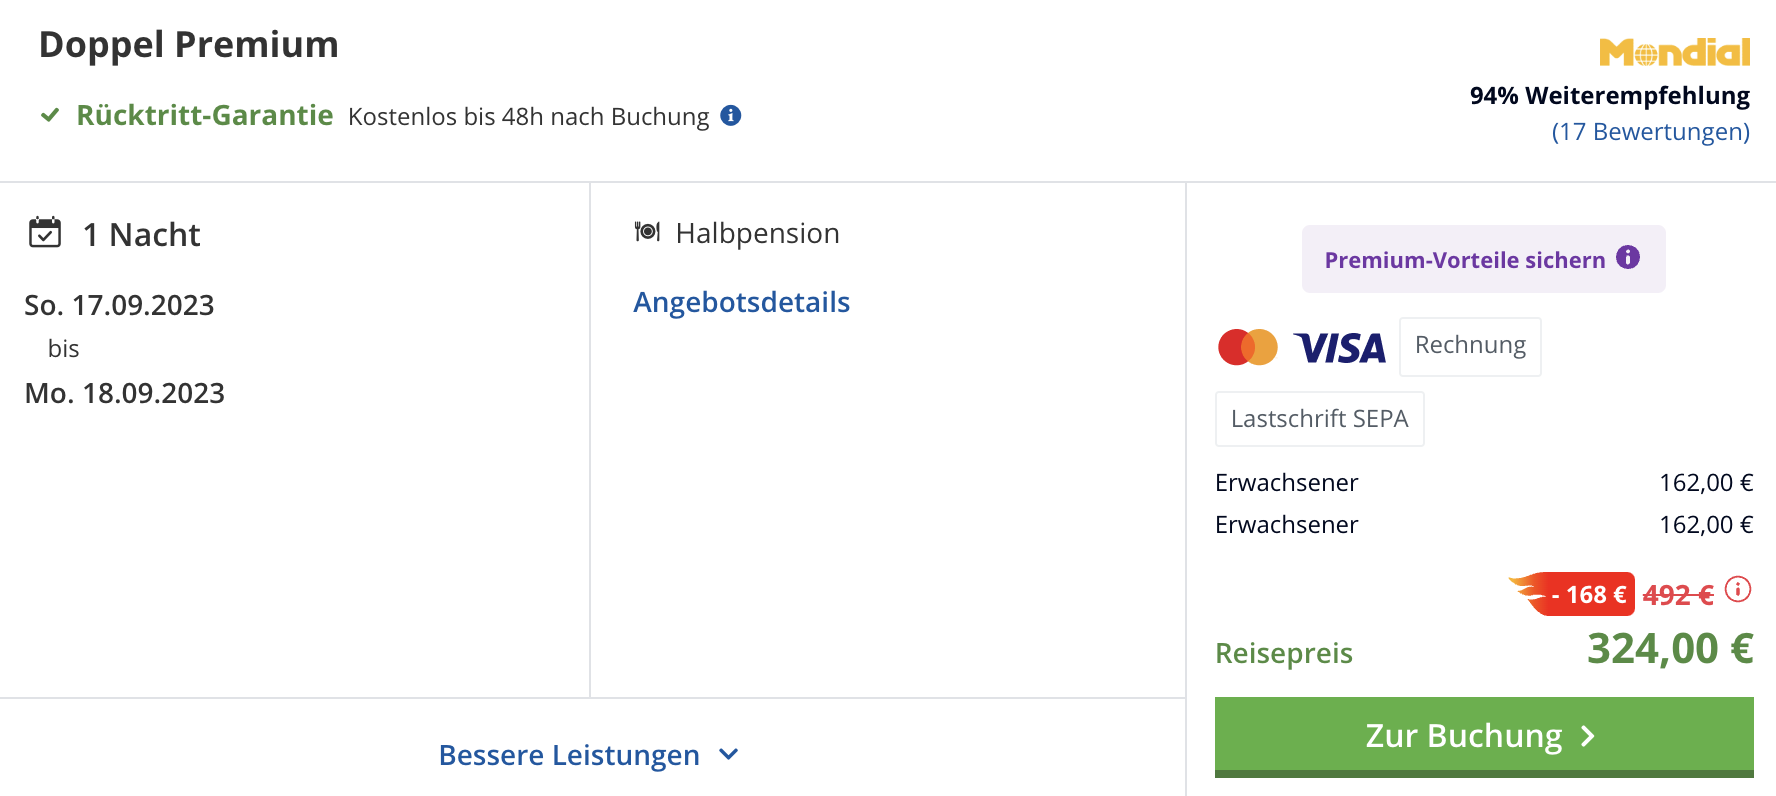Open the Angebotsdetails link
The width and height of the screenshot is (1776, 796).
tap(742, 302)
